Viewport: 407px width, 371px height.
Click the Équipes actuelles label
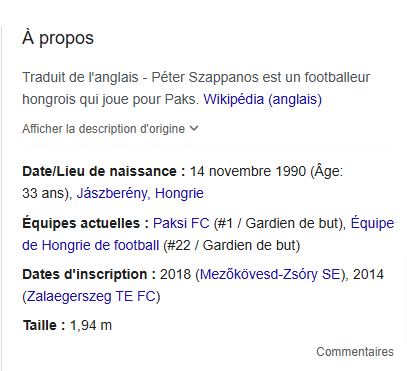coord(85,223)
